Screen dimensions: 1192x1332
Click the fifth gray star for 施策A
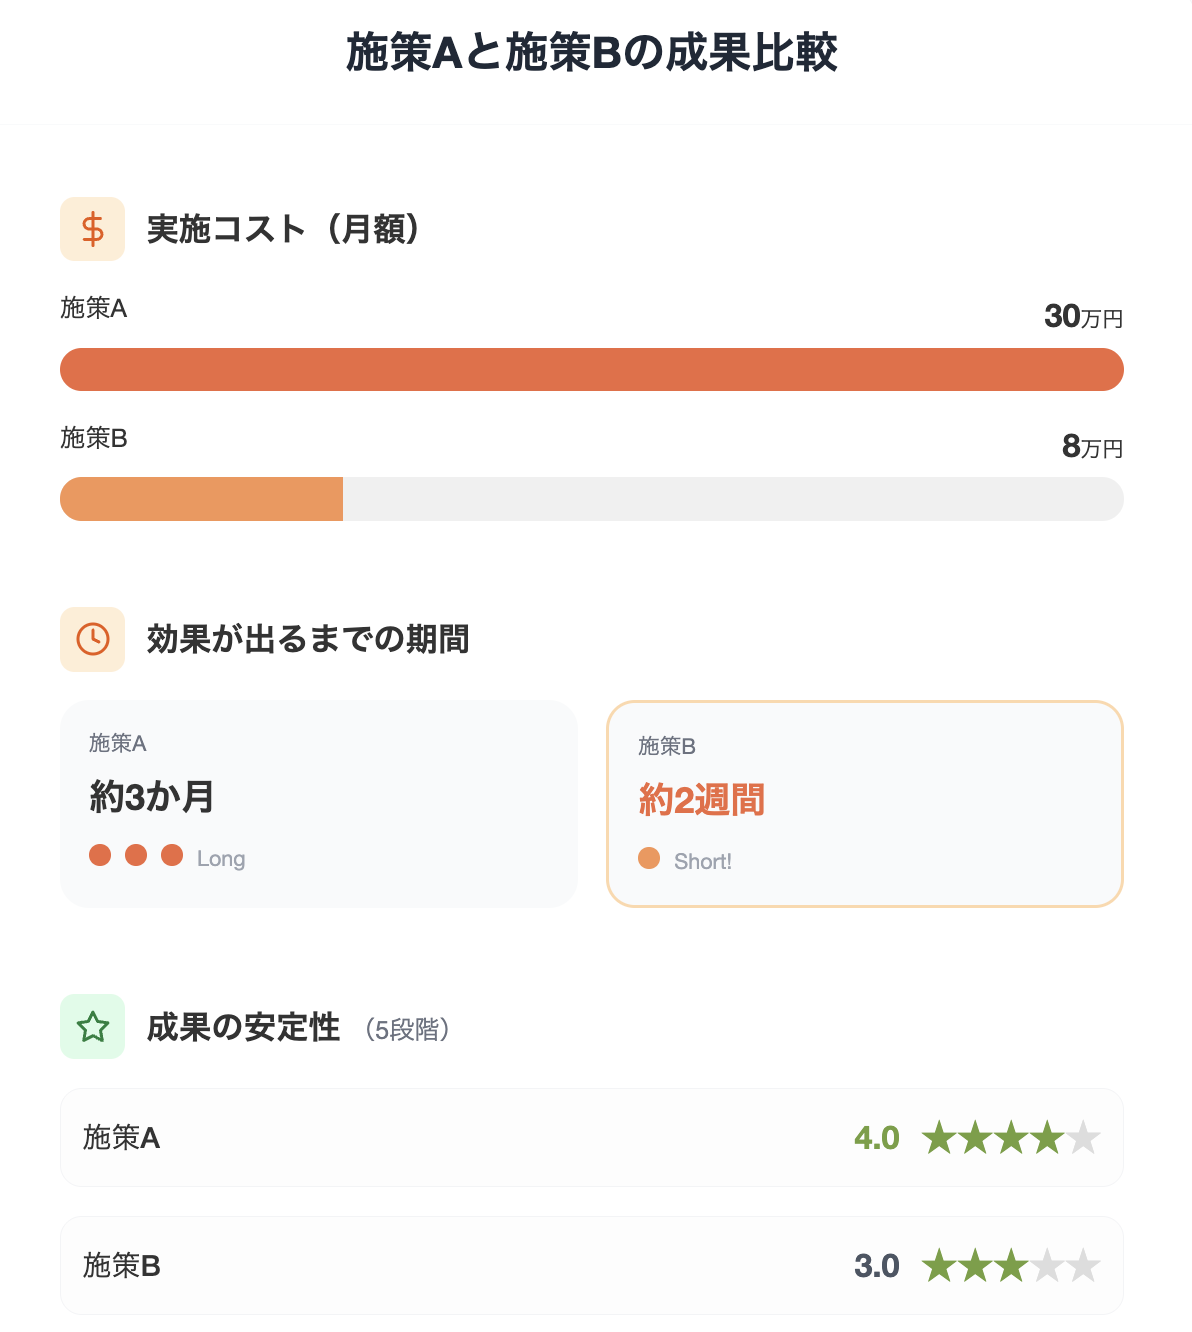coord(1083,1138)
